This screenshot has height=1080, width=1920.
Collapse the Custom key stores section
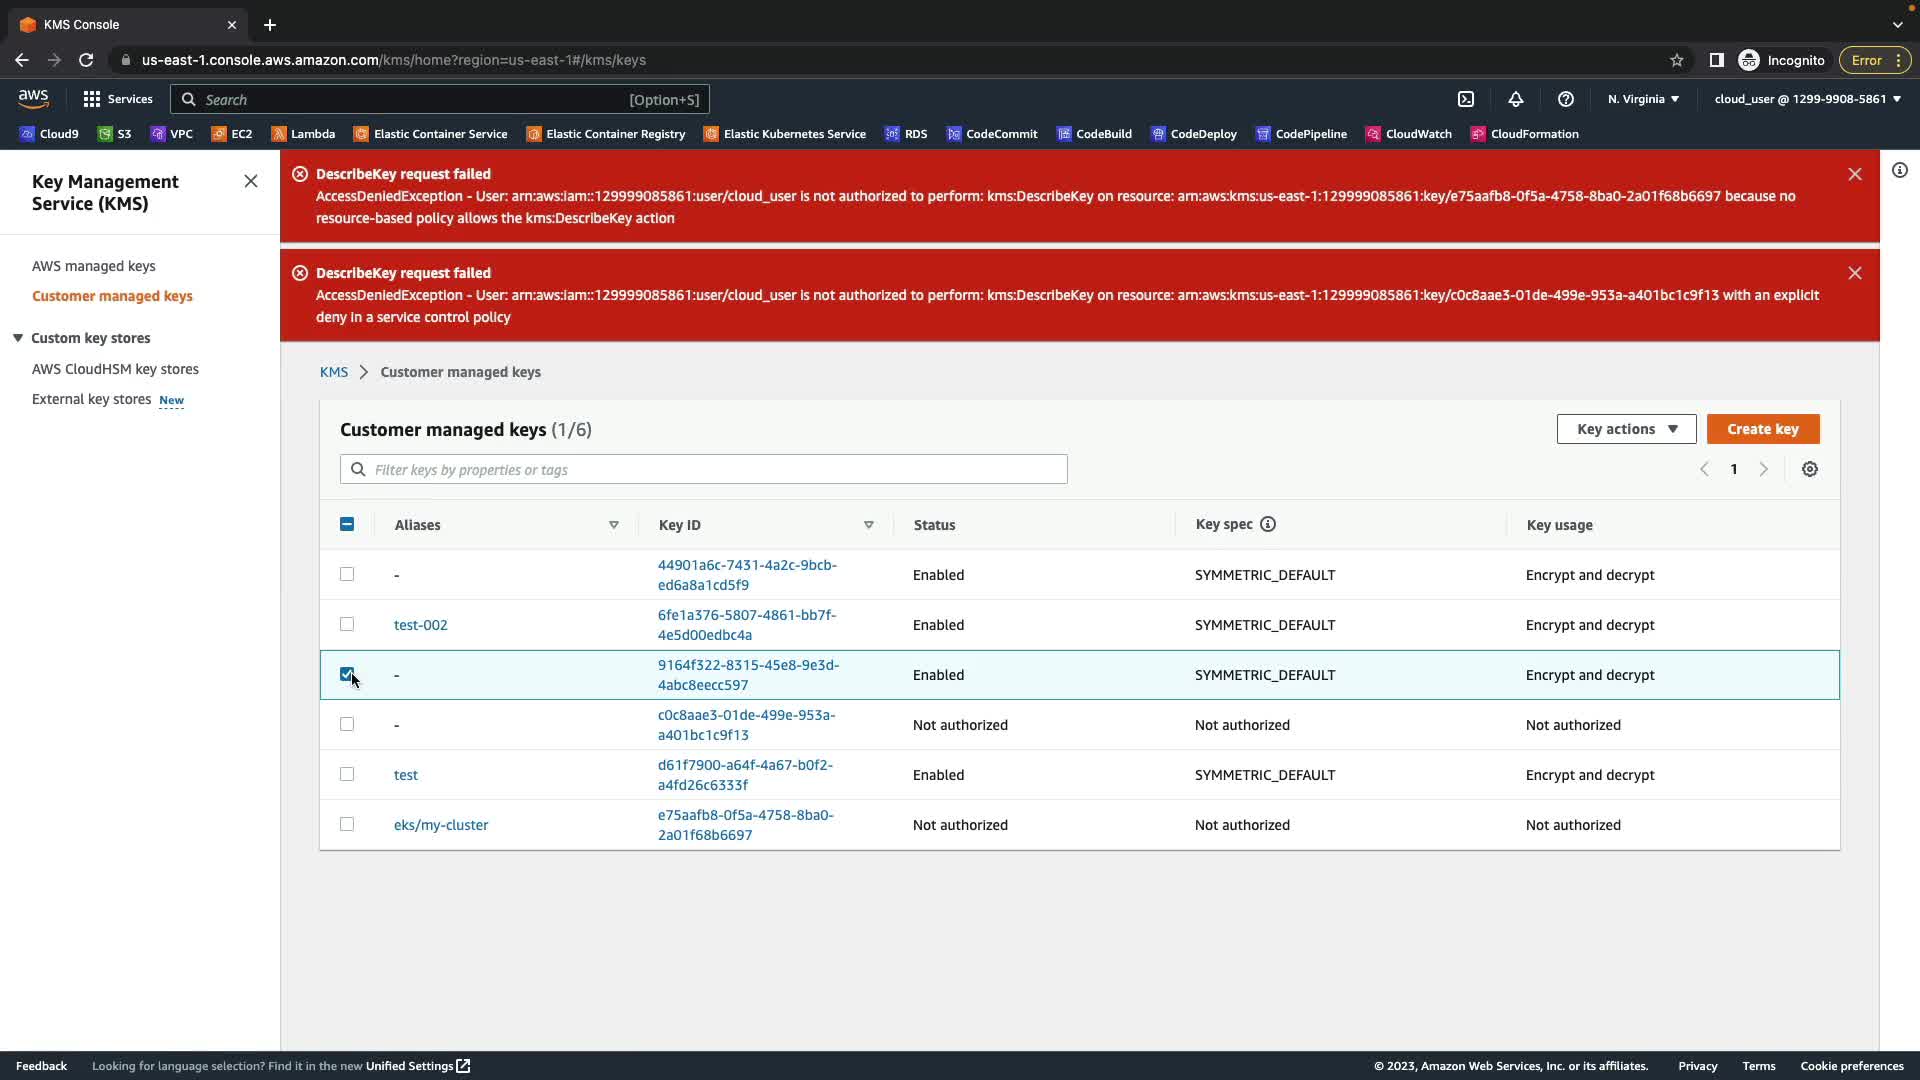(x=18, y=338)
